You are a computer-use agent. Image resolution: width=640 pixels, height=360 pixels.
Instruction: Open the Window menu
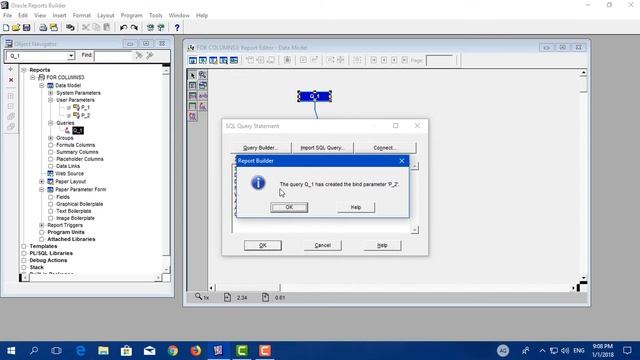(x=179, y=15)
